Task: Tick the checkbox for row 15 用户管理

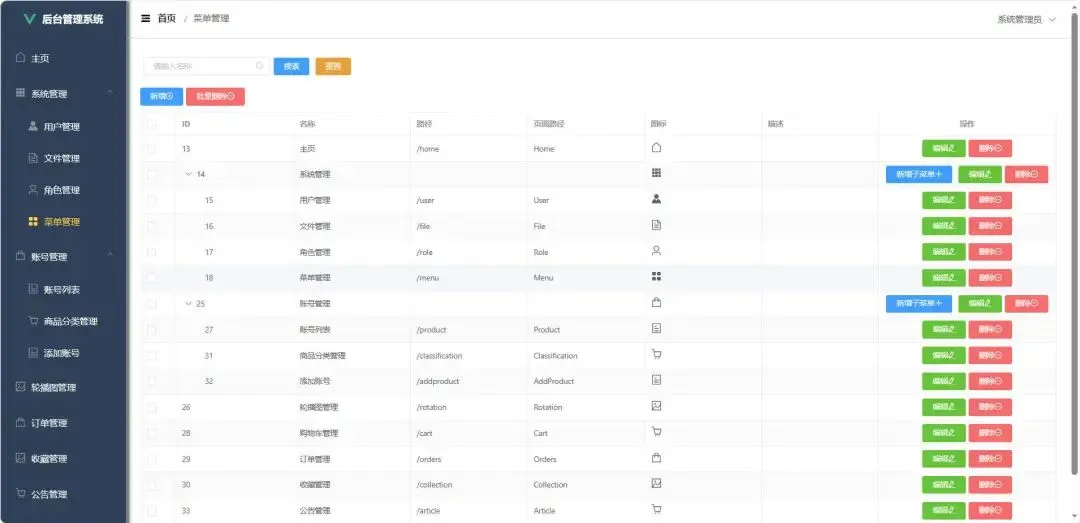Action: click(152, 201)
